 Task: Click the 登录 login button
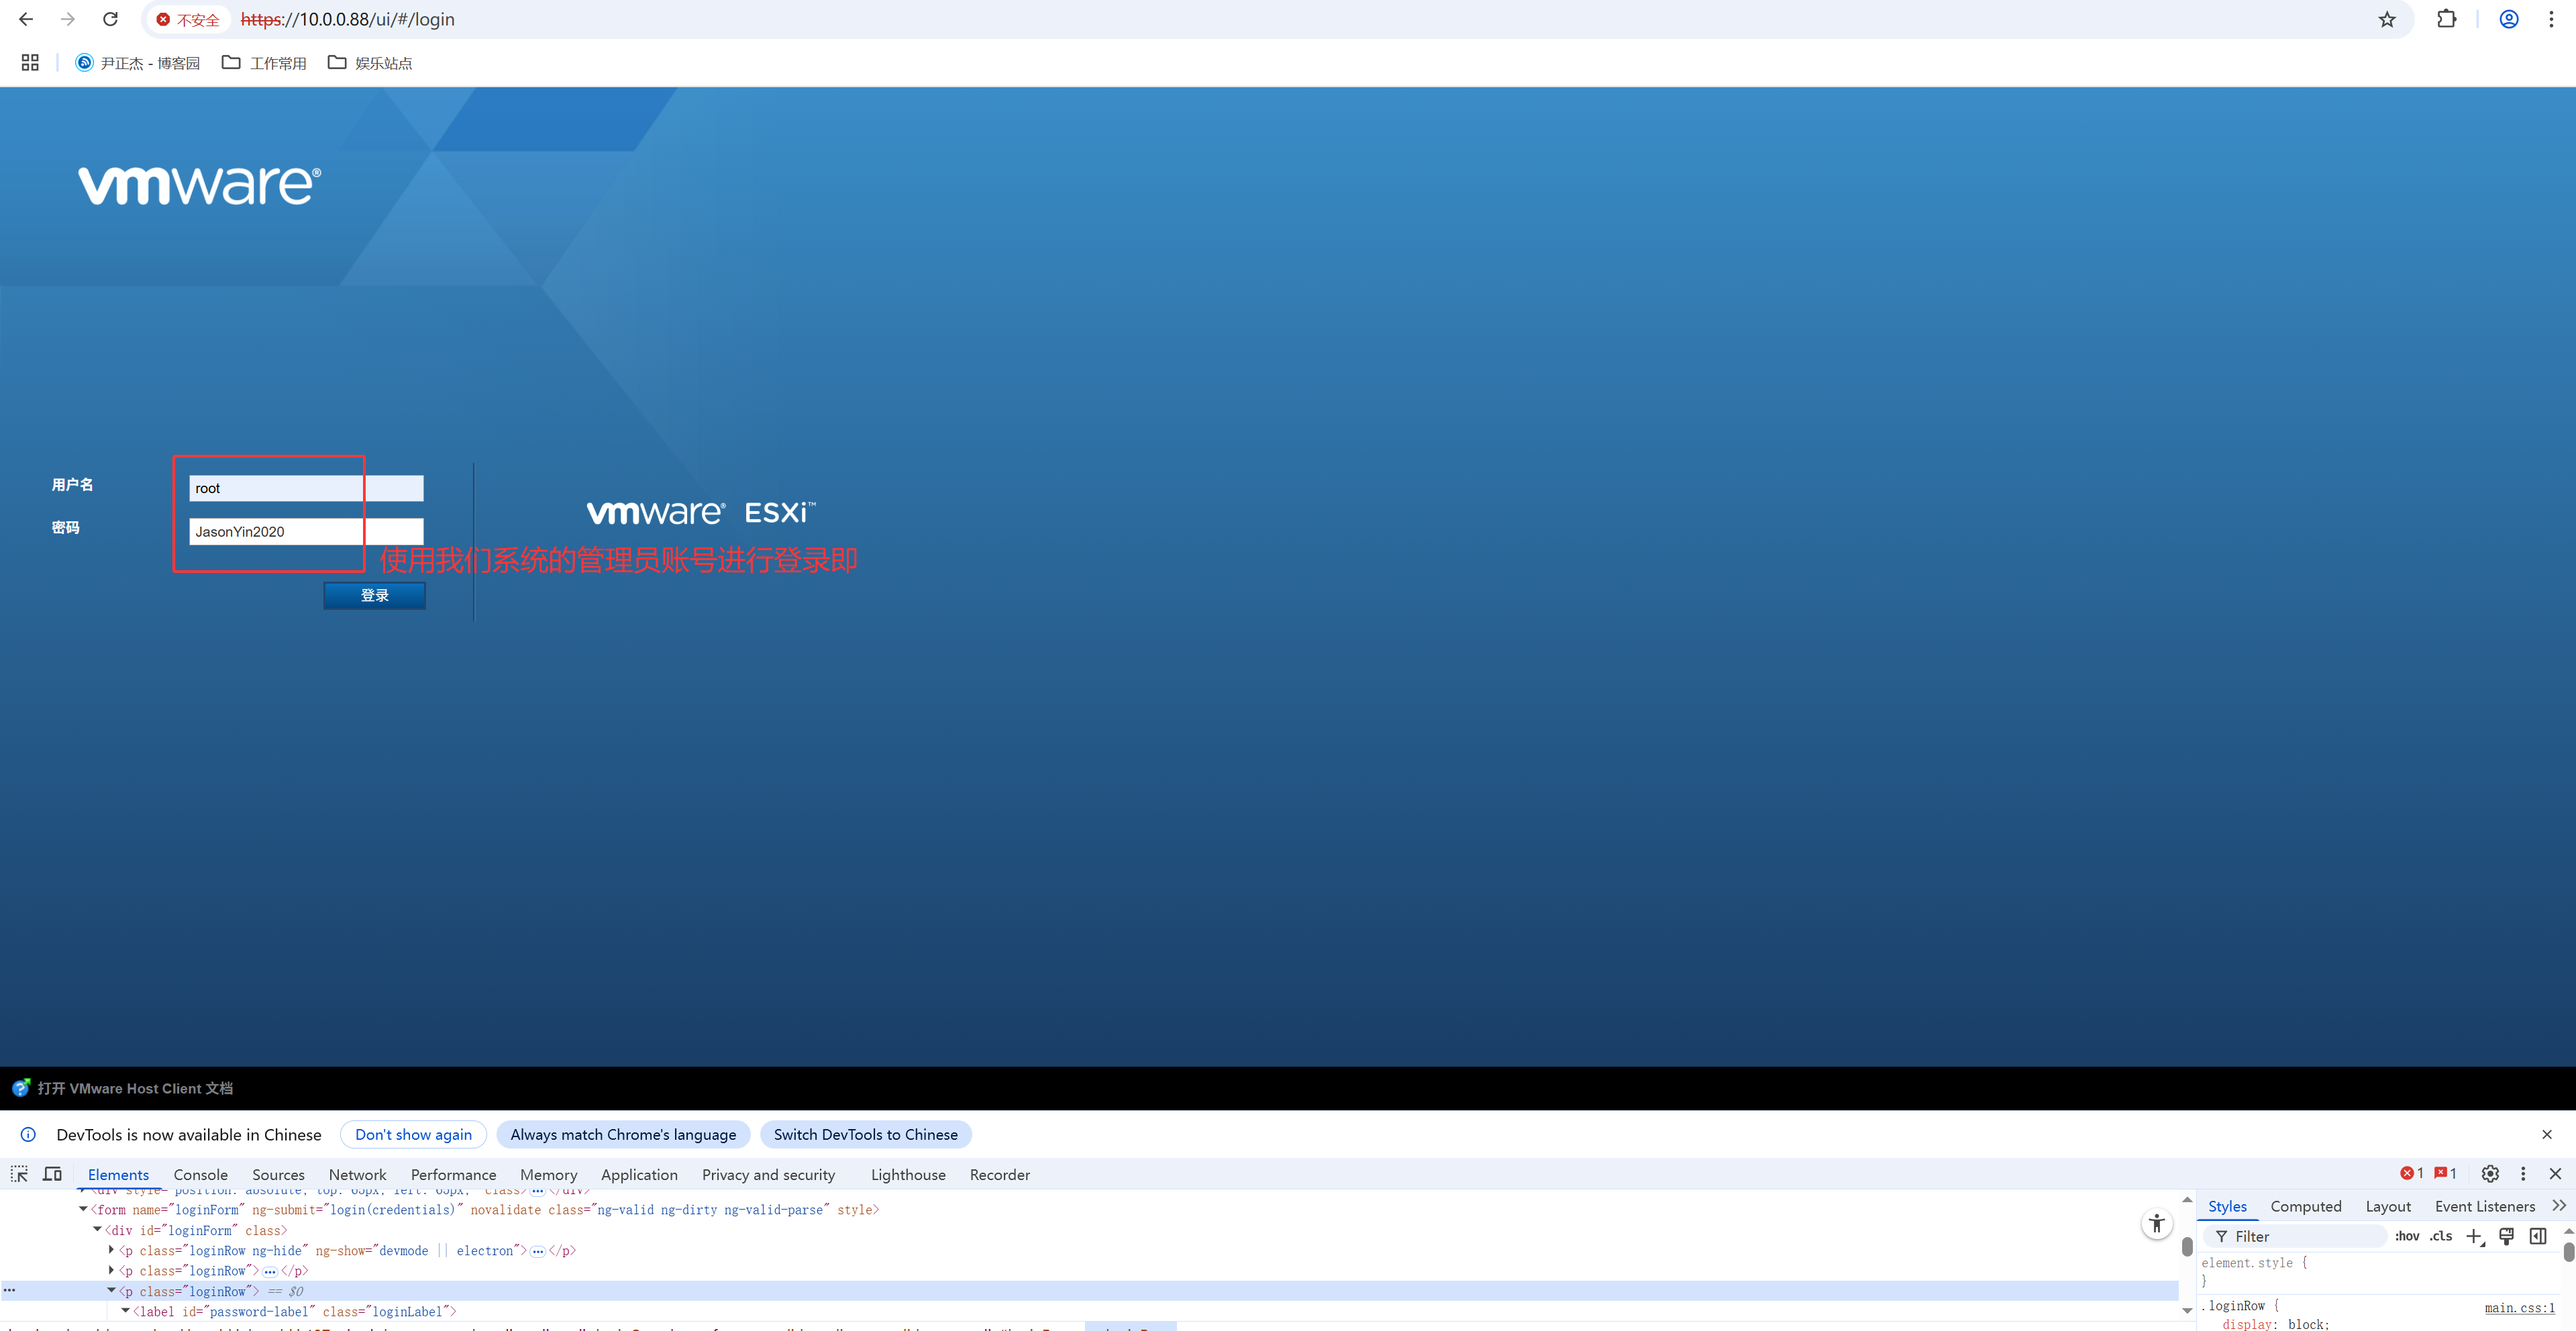(x=374, y=595)
